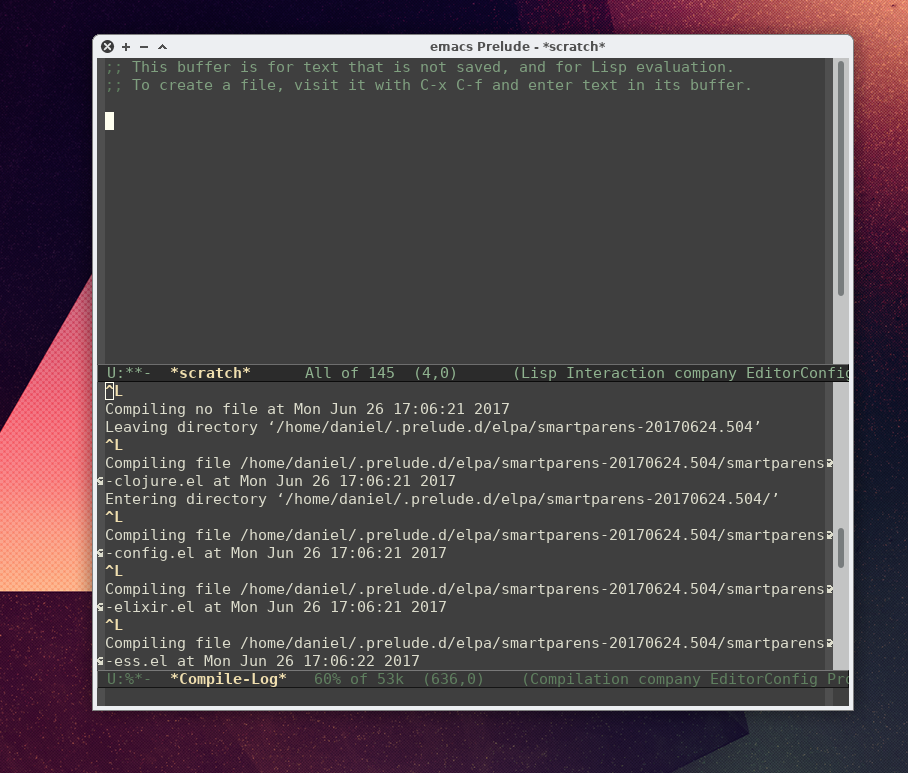Click the ^L marker at the top of Compile-Log
Image resolution: width=908 pixels, height=773 pixels.
[114, 391]
